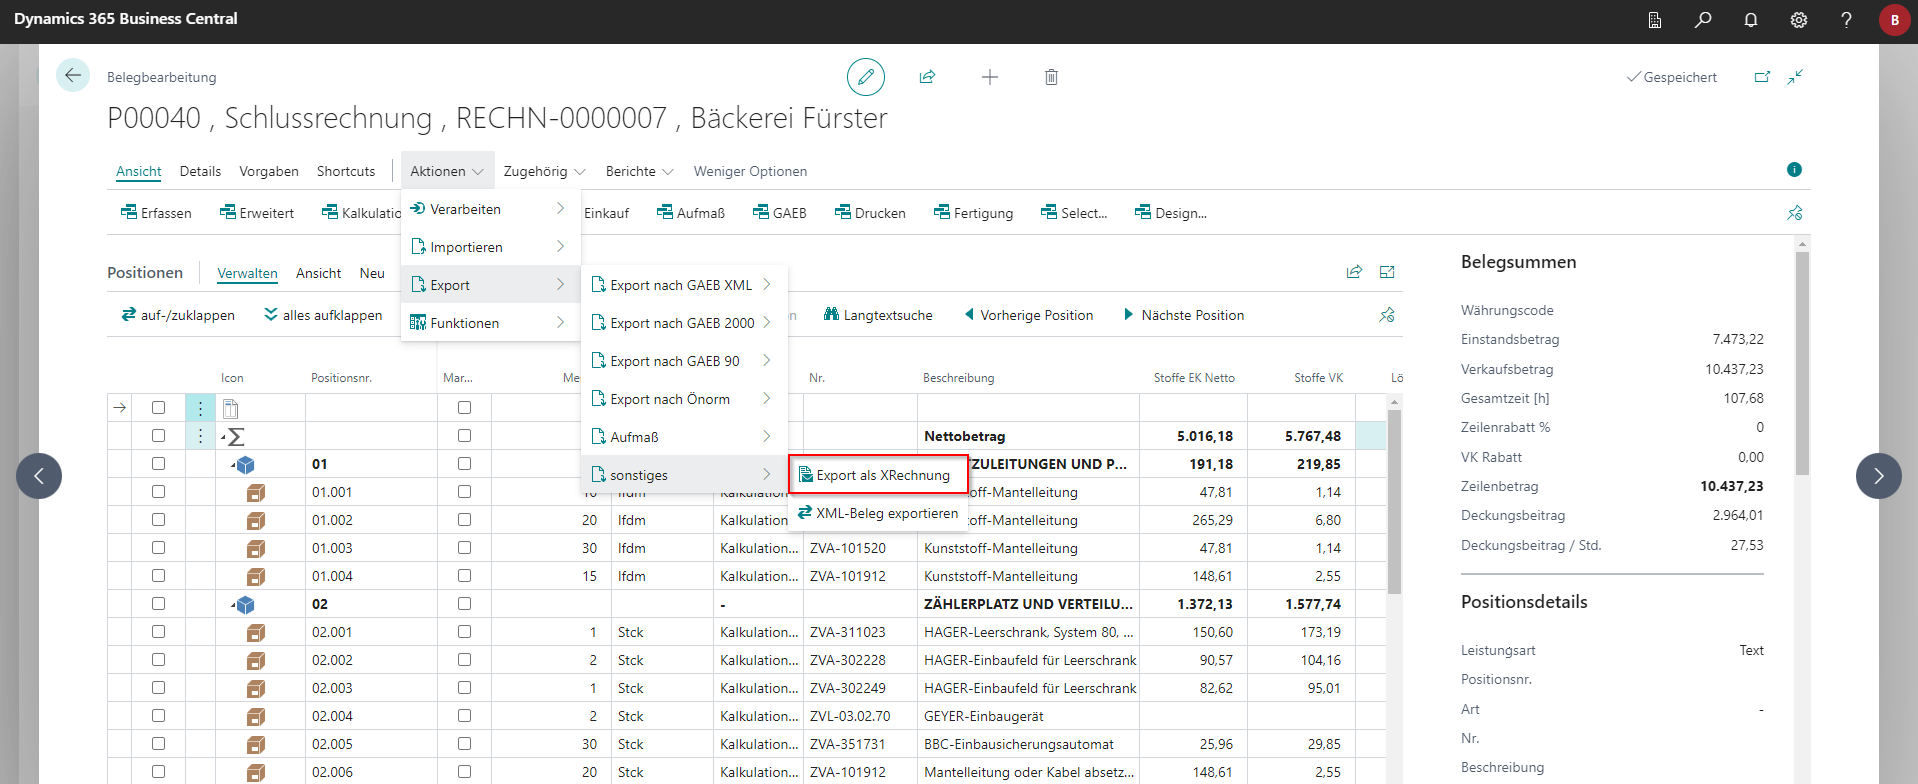Select XML-Beleg exportieren
This screenshot has width=1918, height=784.
click(879, 513)
